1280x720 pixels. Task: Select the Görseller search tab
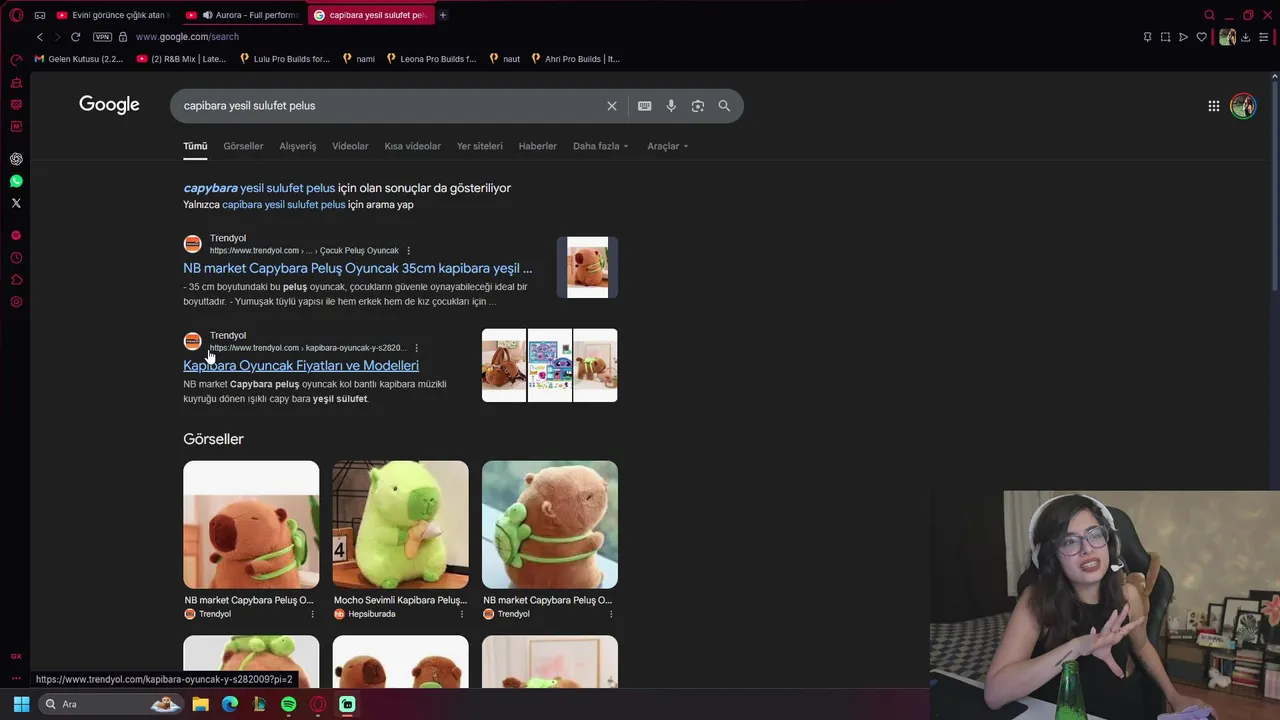[x=243, y=146]
